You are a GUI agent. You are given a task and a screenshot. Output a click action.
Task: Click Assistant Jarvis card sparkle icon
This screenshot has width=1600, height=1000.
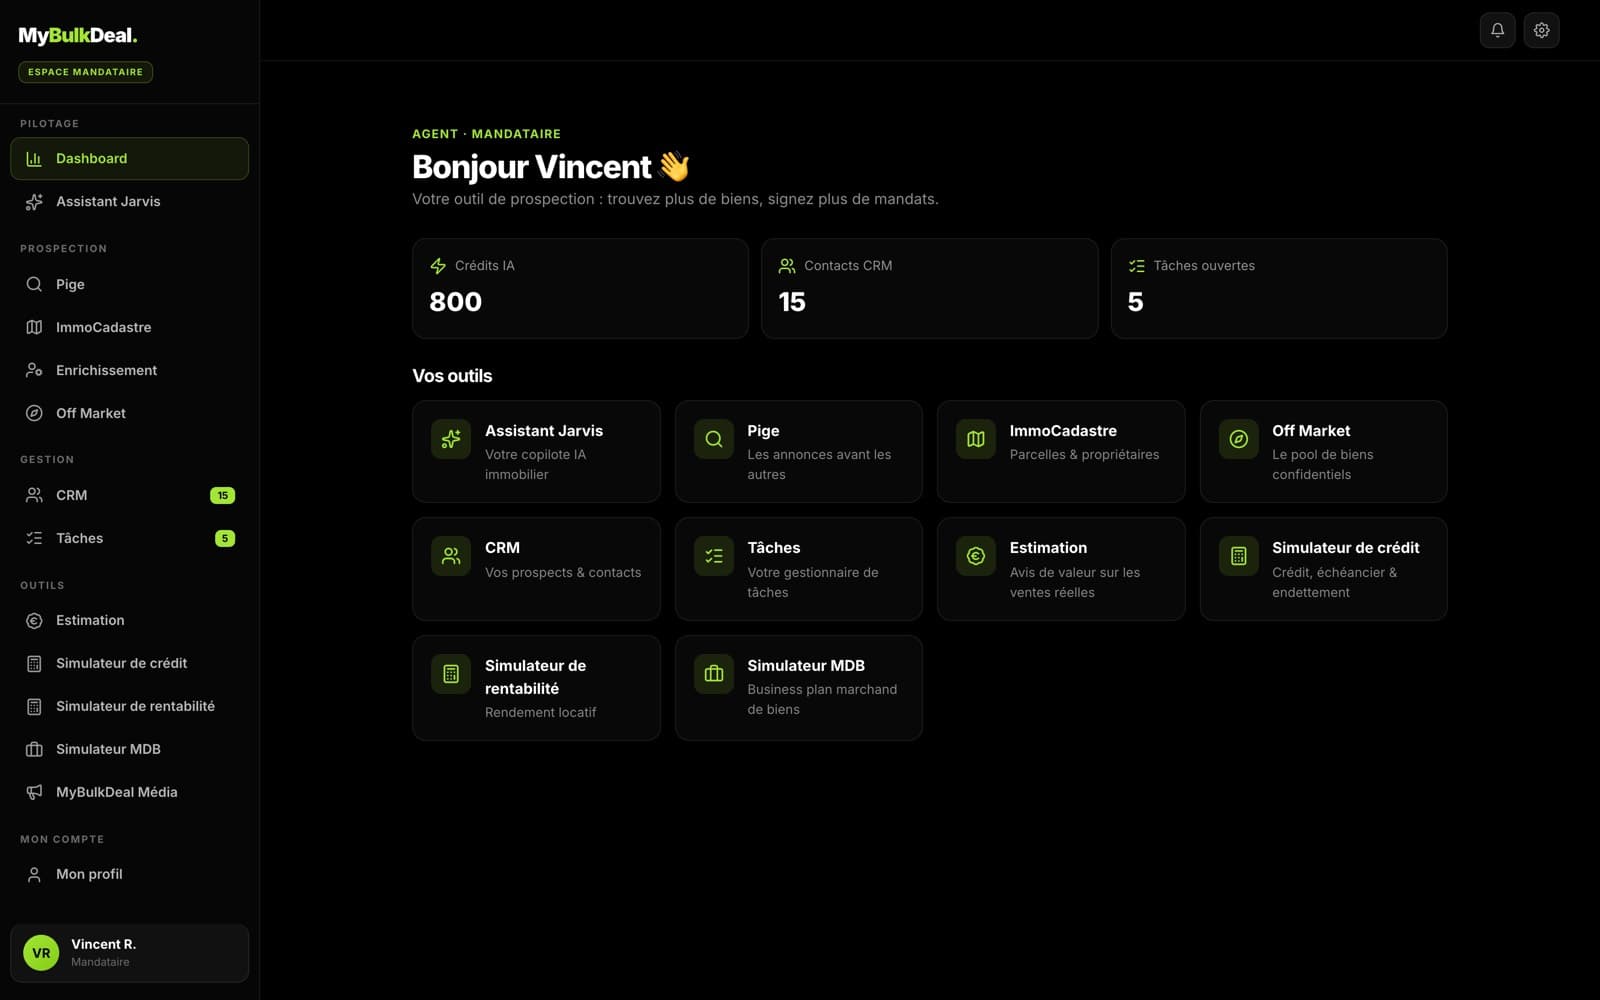[451, 439]
